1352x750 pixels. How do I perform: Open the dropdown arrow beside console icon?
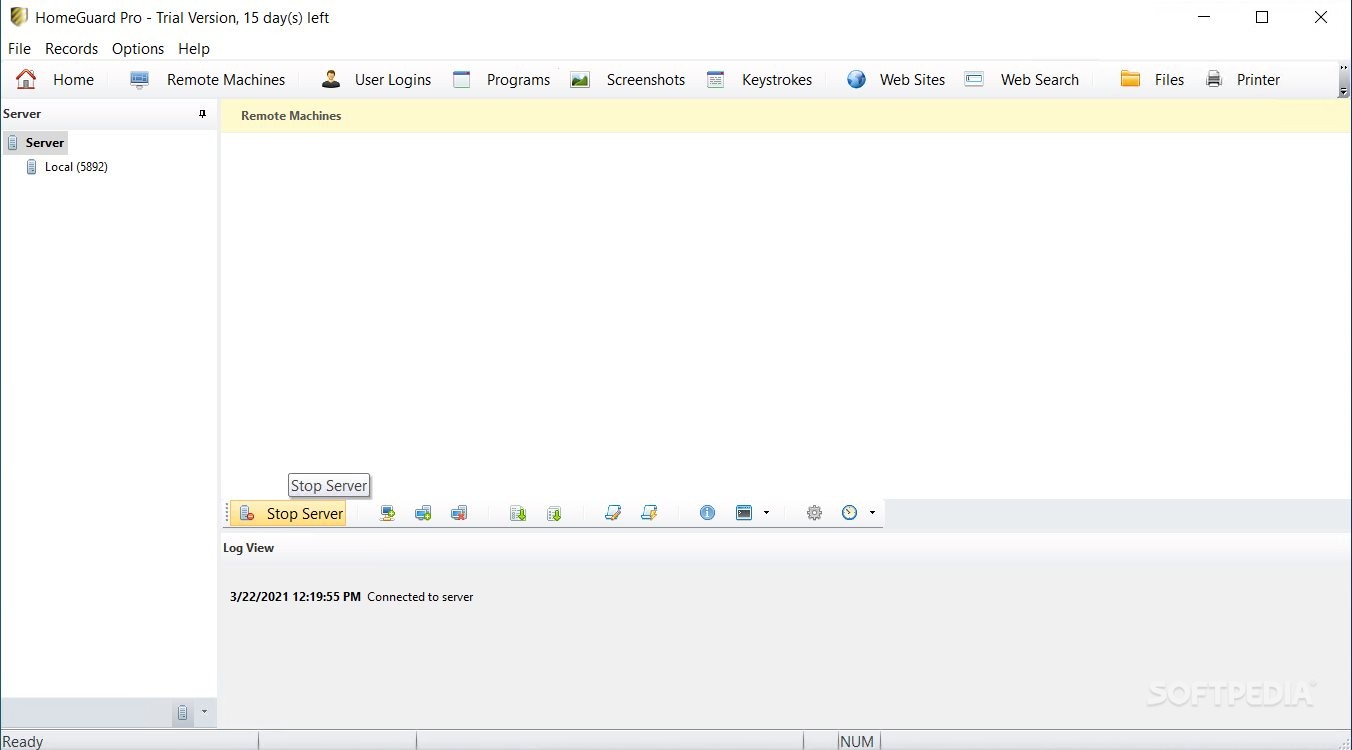(x=766, y=513)
